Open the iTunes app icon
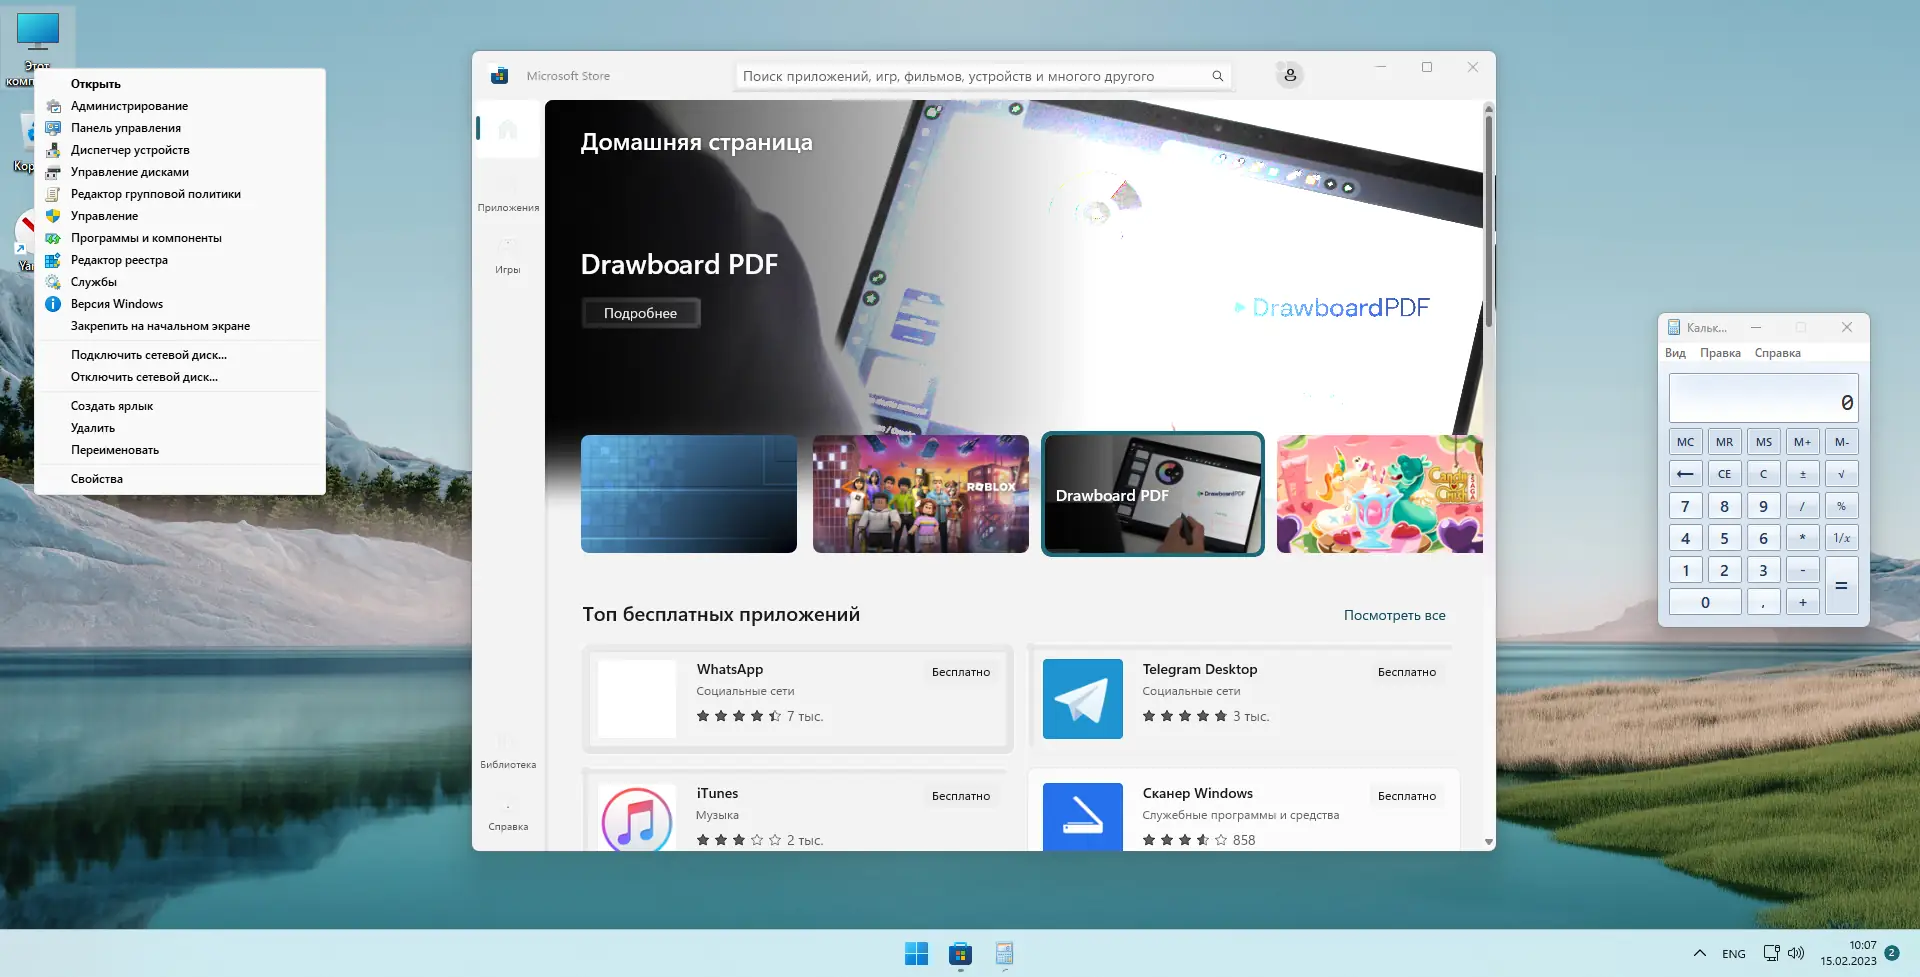 637,817
